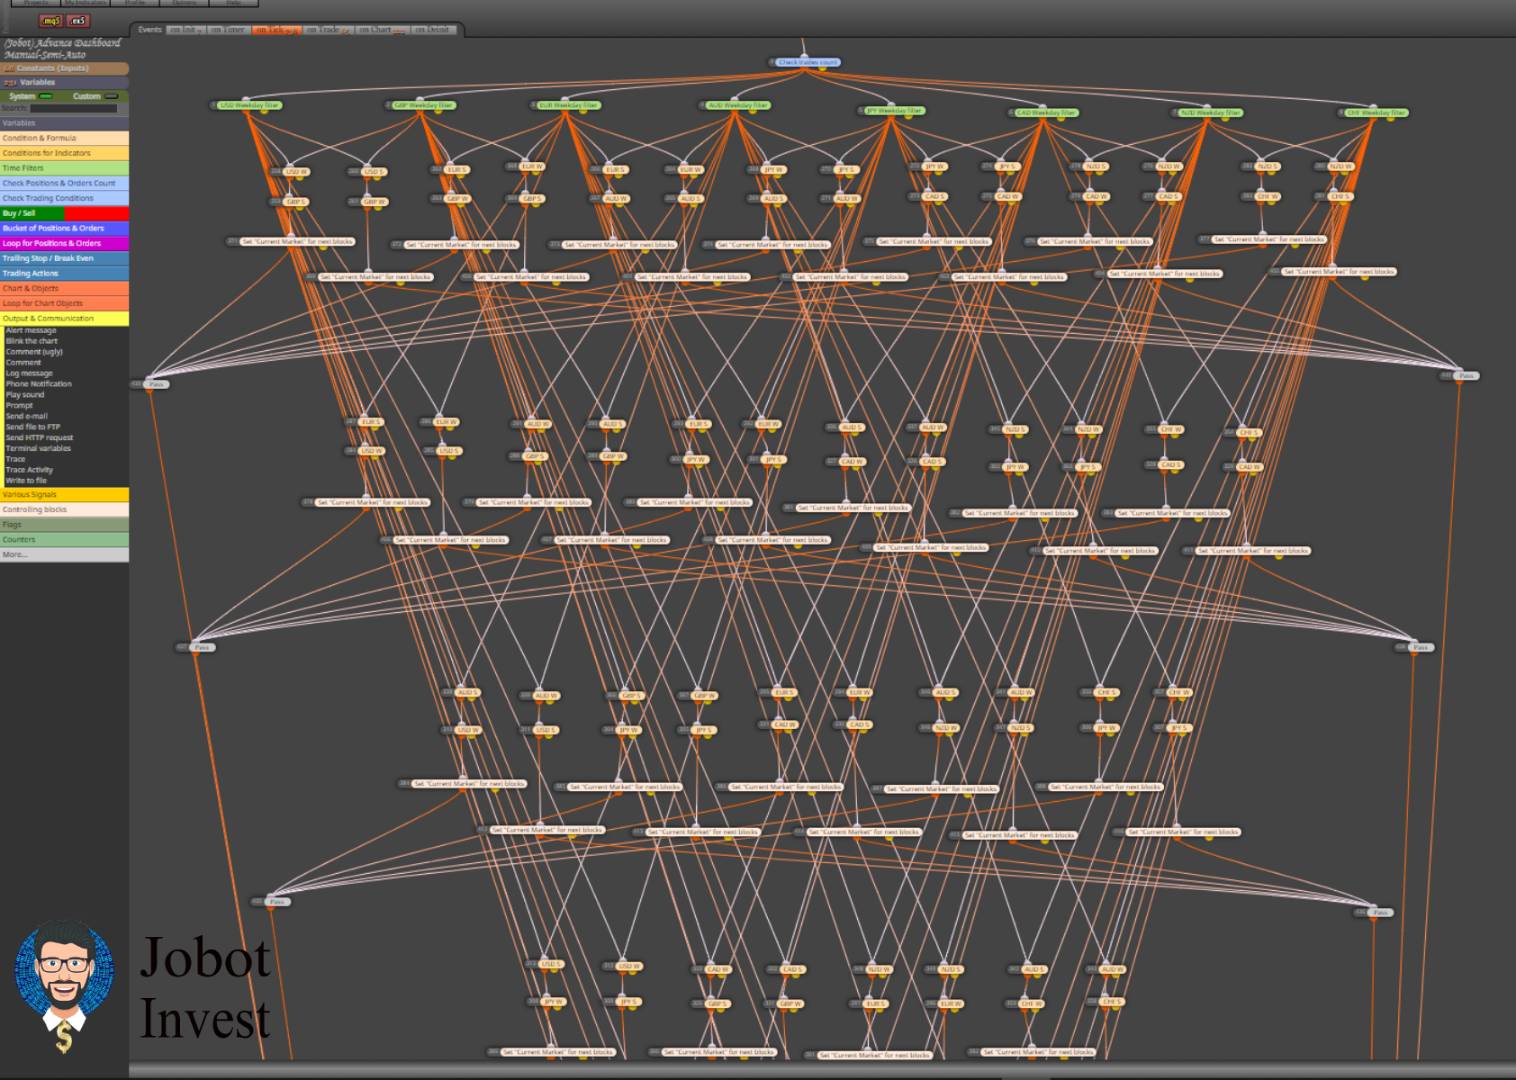Expand the Condition & Formula category
1516x1080 pixels.
[64, 138]
